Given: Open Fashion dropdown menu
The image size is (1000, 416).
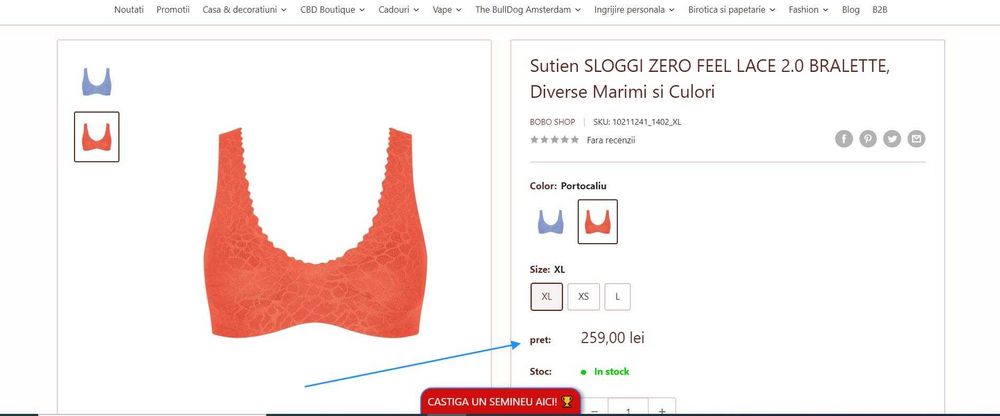Looking at the screenshot, I should [808, 10].
